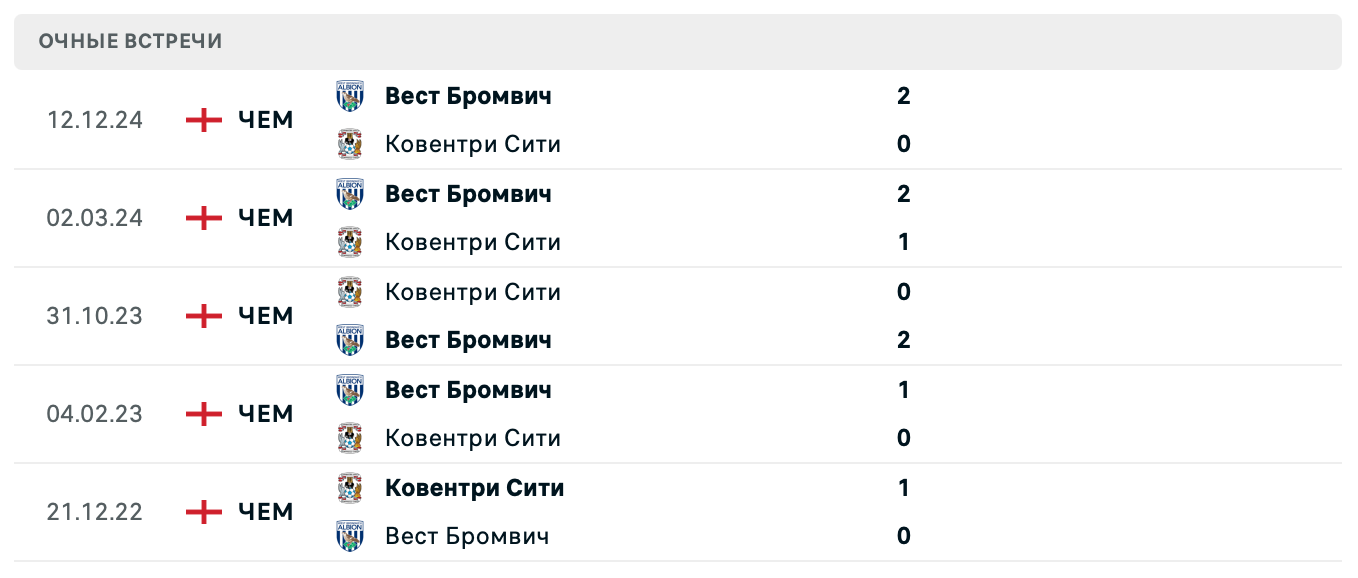
Task: Open the ЧЕМ competition label in the first row
Action: (x=264, y=119)
